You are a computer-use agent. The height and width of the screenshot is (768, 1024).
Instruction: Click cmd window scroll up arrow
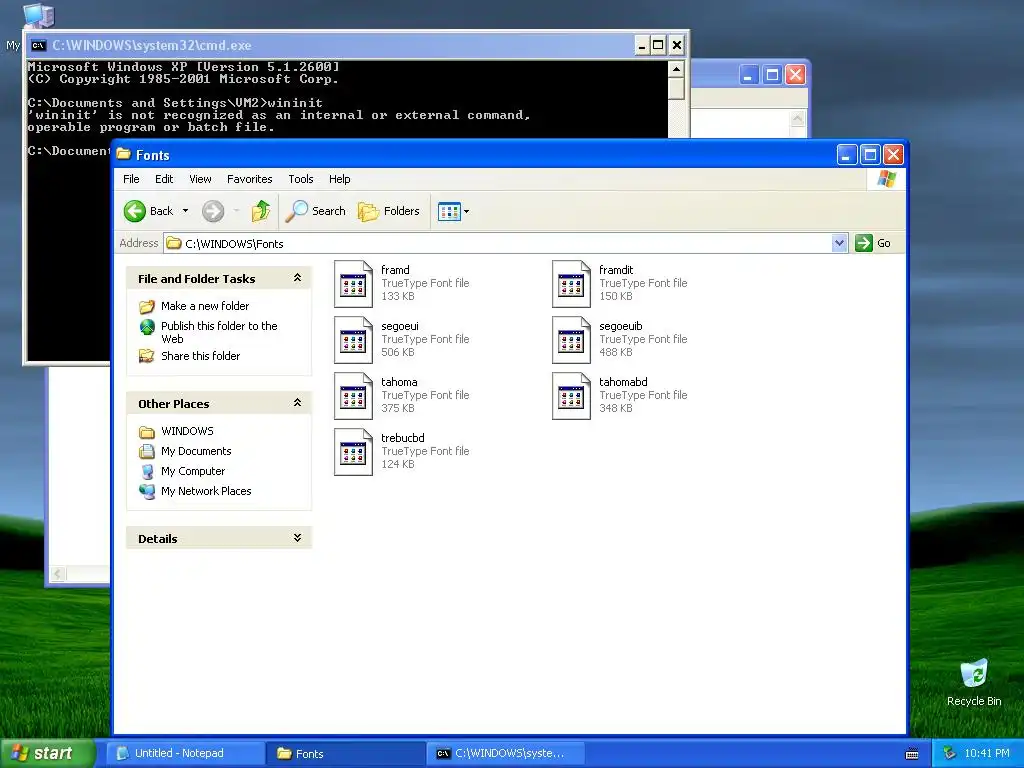(x=677, y=69)
